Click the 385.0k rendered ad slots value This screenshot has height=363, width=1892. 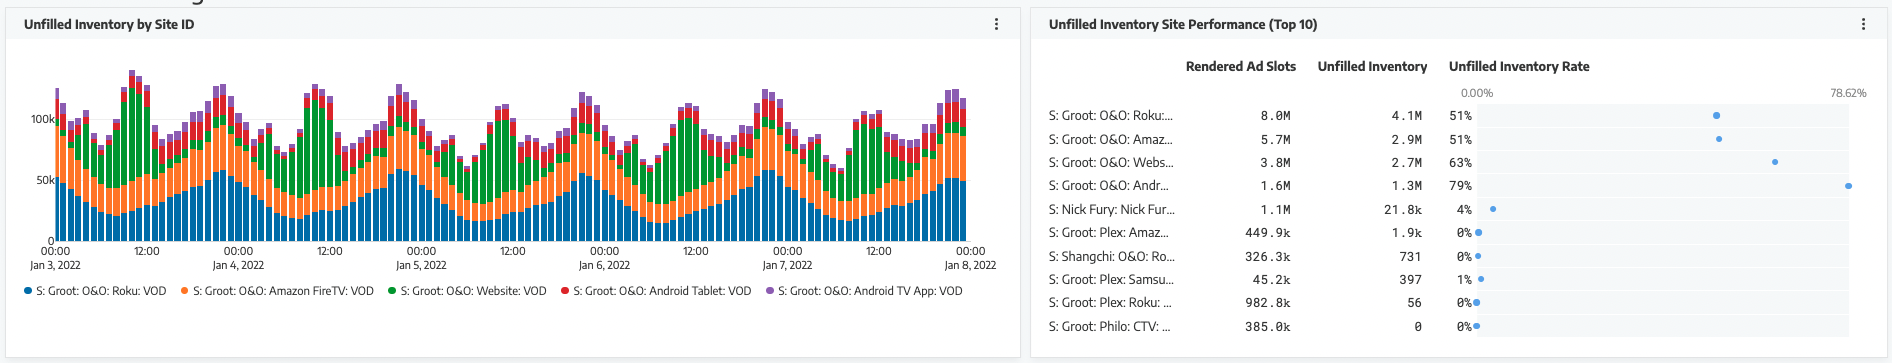[1268, 327]
